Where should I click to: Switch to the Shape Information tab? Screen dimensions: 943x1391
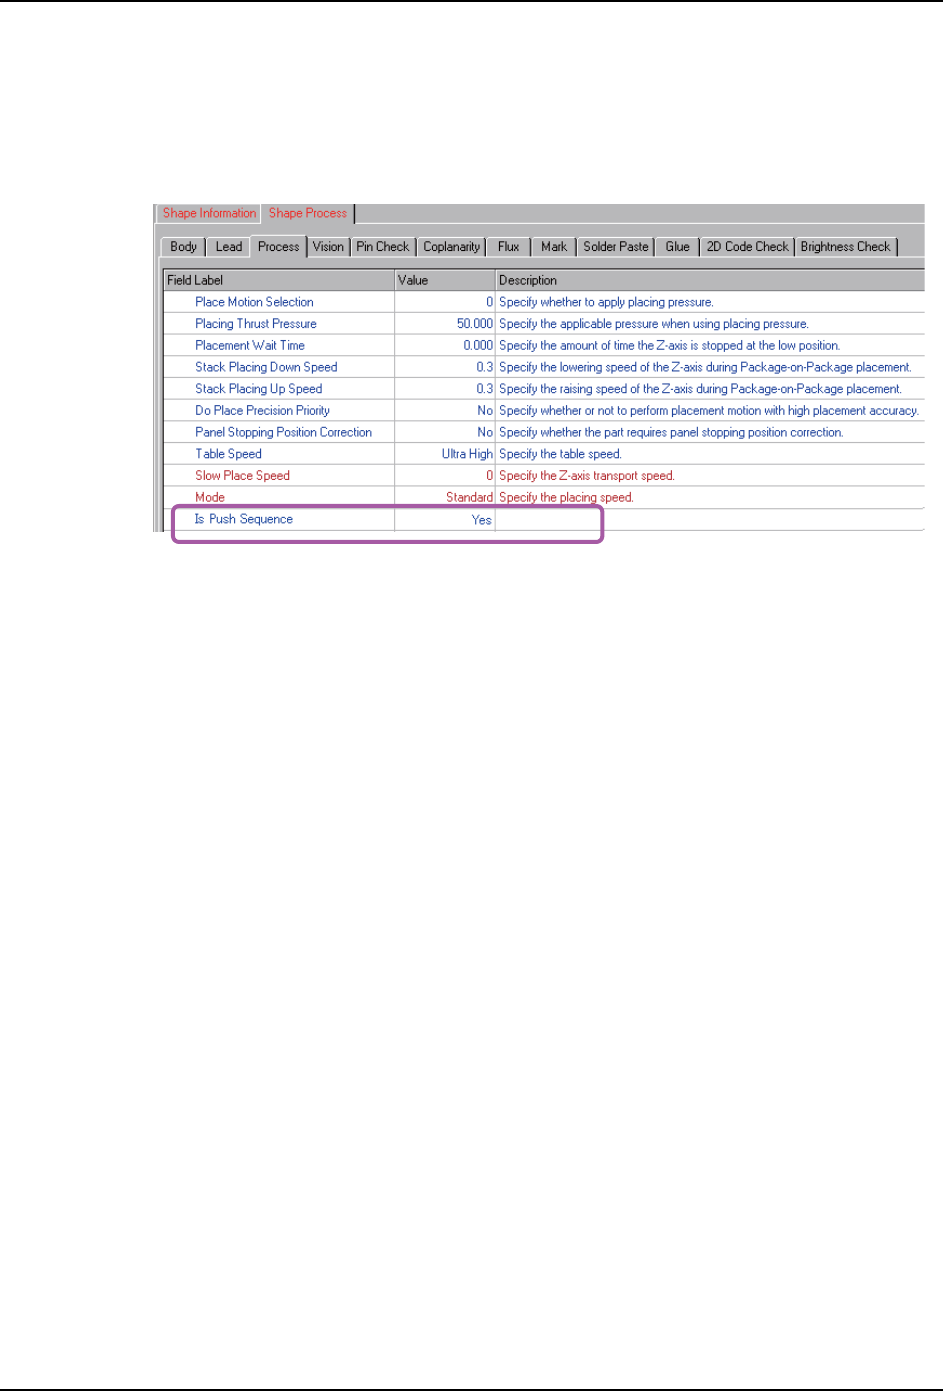coord(209,213)
